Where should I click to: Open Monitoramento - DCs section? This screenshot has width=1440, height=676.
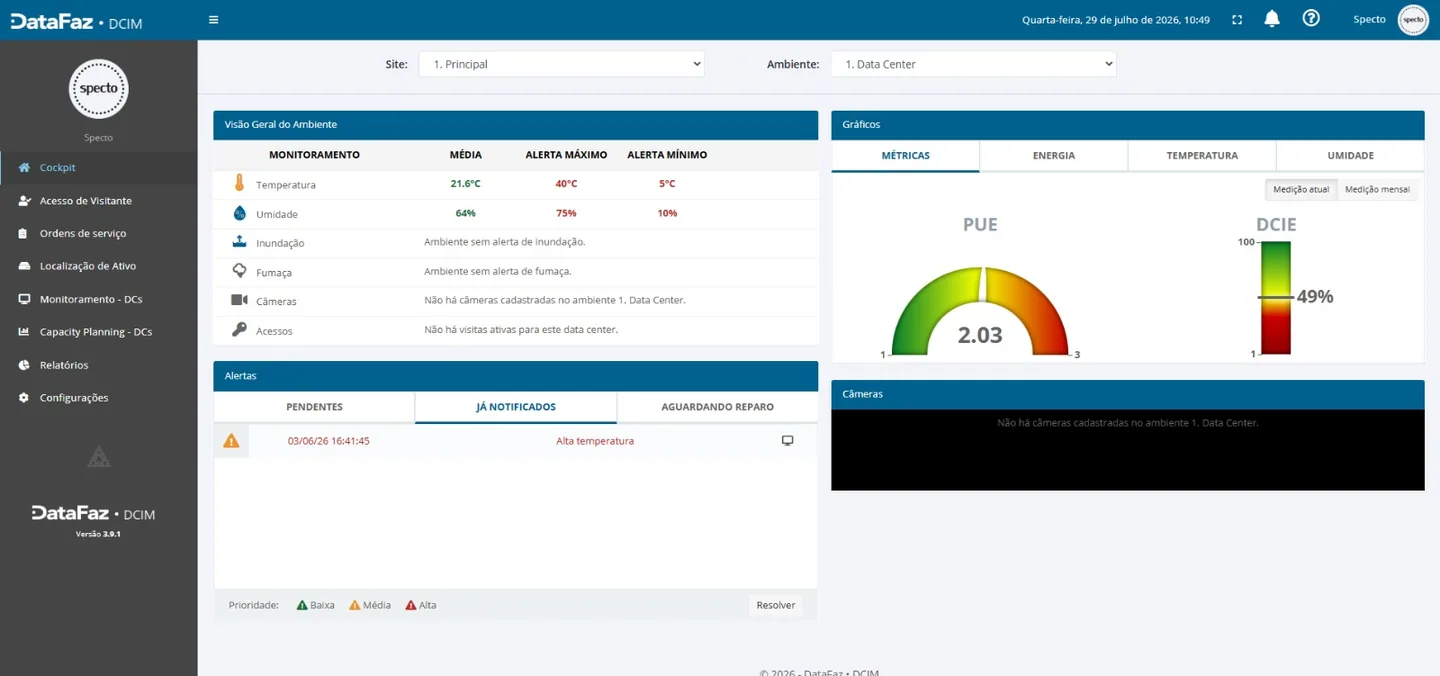pyautogui.click(x=98, y=299)
